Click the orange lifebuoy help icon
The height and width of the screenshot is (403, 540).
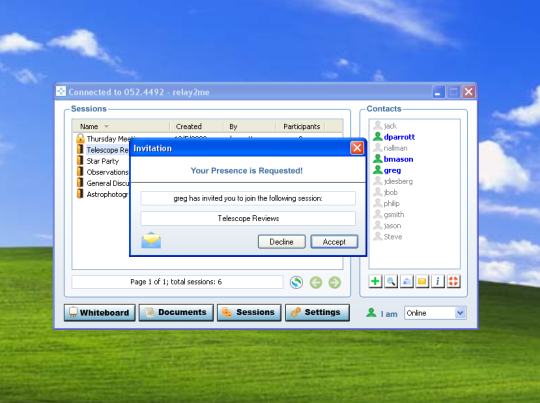(454, 281)
